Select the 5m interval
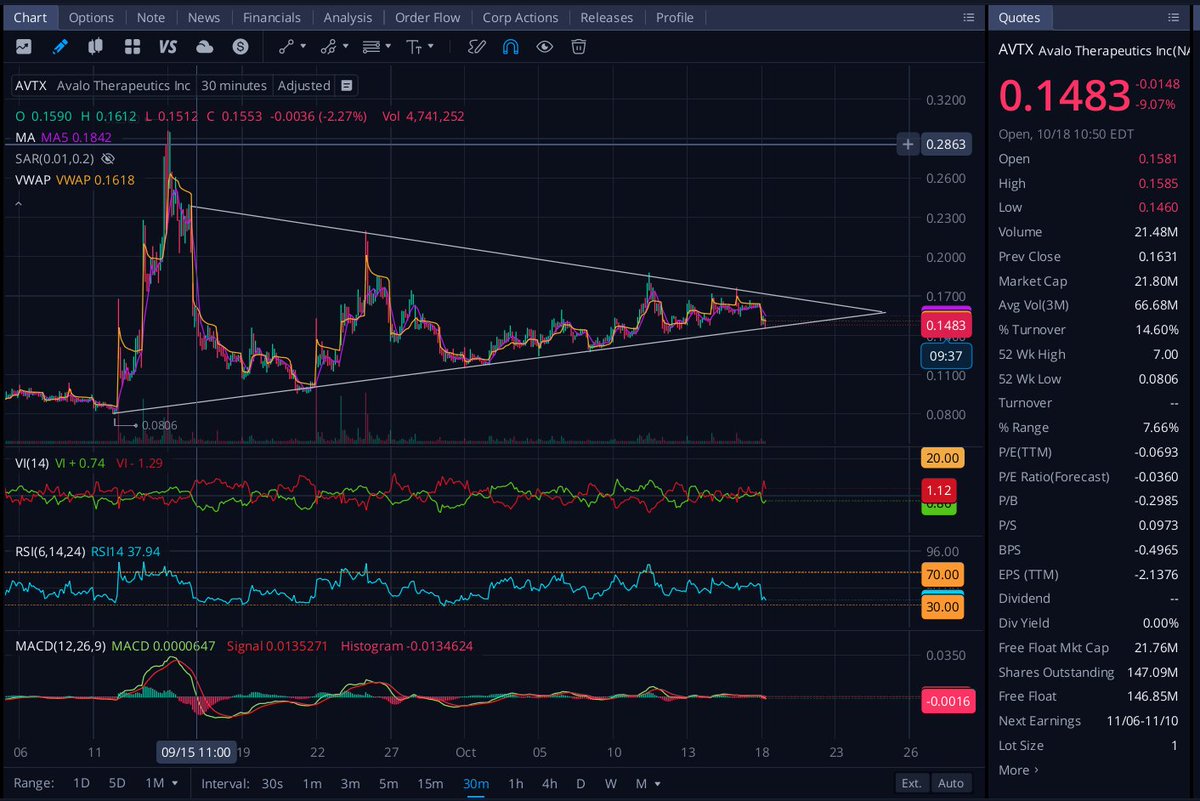Screen dimensions: 1200x801 (x=388, y=783)
